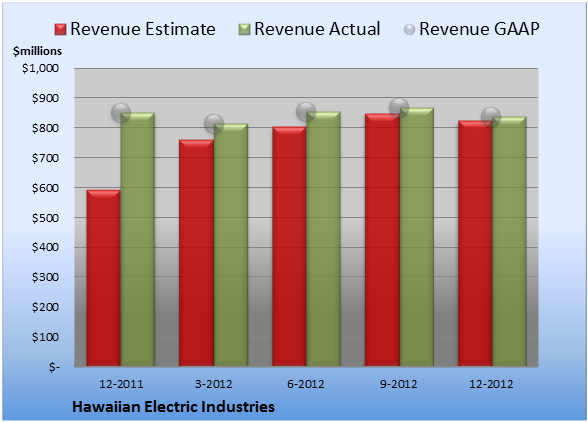Click the green Revenue Actual legend swatch
Image resolution: width=588 pixels, height=422 pixels.
pos(244,30)
